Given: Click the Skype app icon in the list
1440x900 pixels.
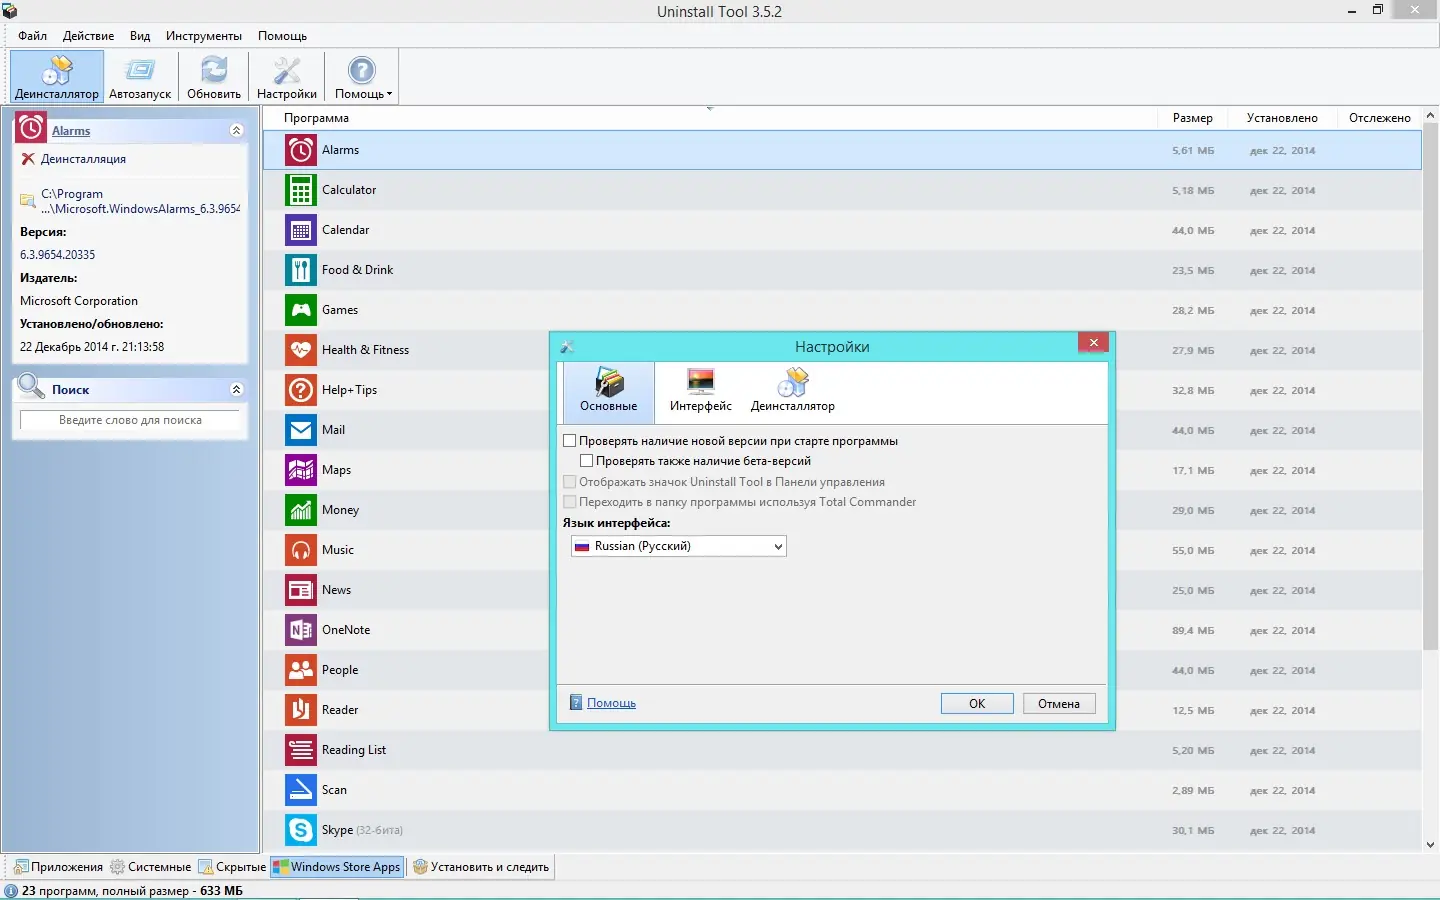Looking at the screenshot, I should pyautogui.click(x=300, y=830).
